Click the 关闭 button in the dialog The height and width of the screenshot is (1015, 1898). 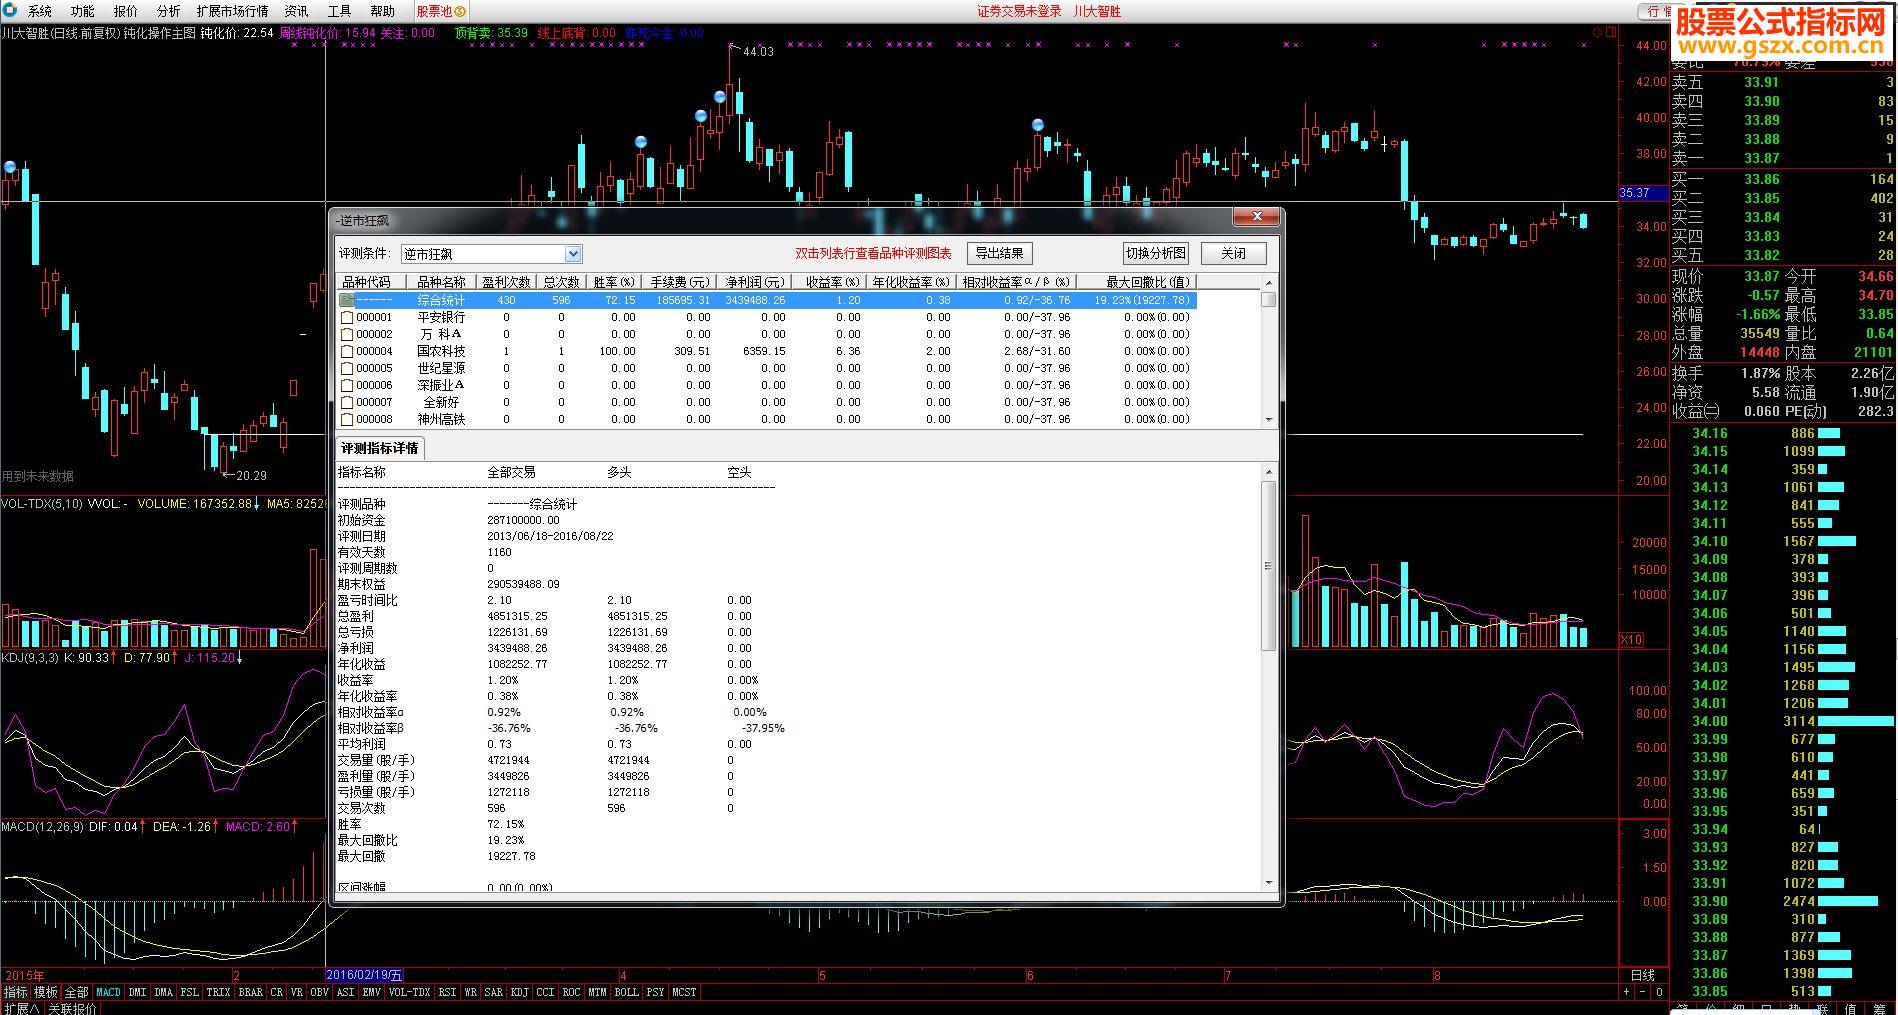click(1233, 253)
